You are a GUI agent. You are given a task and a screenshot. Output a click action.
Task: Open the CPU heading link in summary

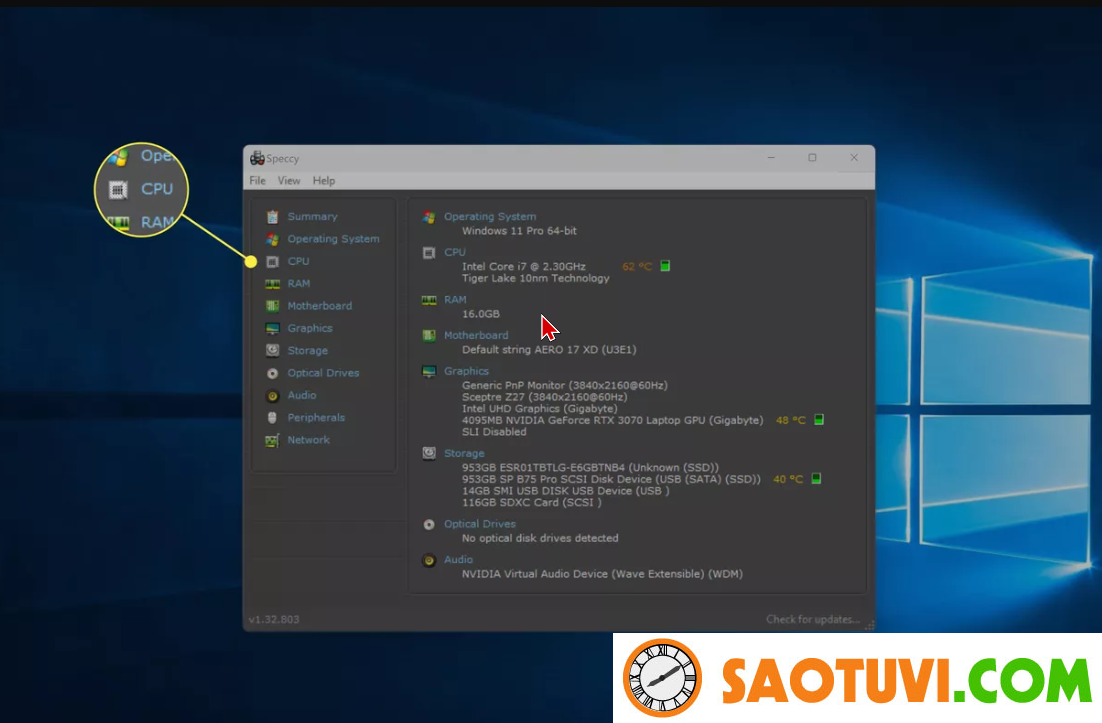click(x=455, y=252)
